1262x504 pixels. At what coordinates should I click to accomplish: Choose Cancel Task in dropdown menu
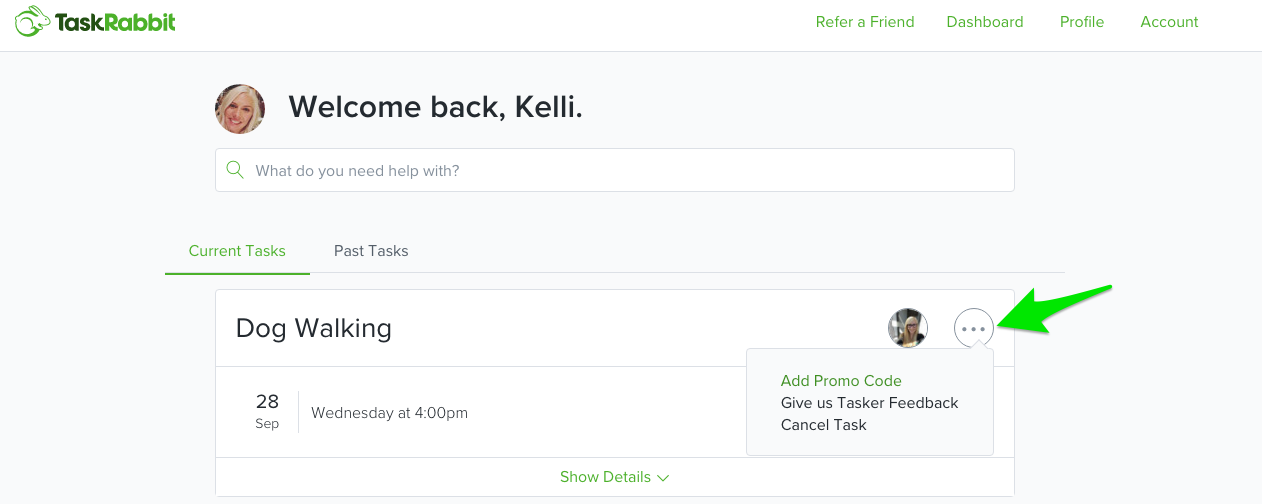[824, 425]
